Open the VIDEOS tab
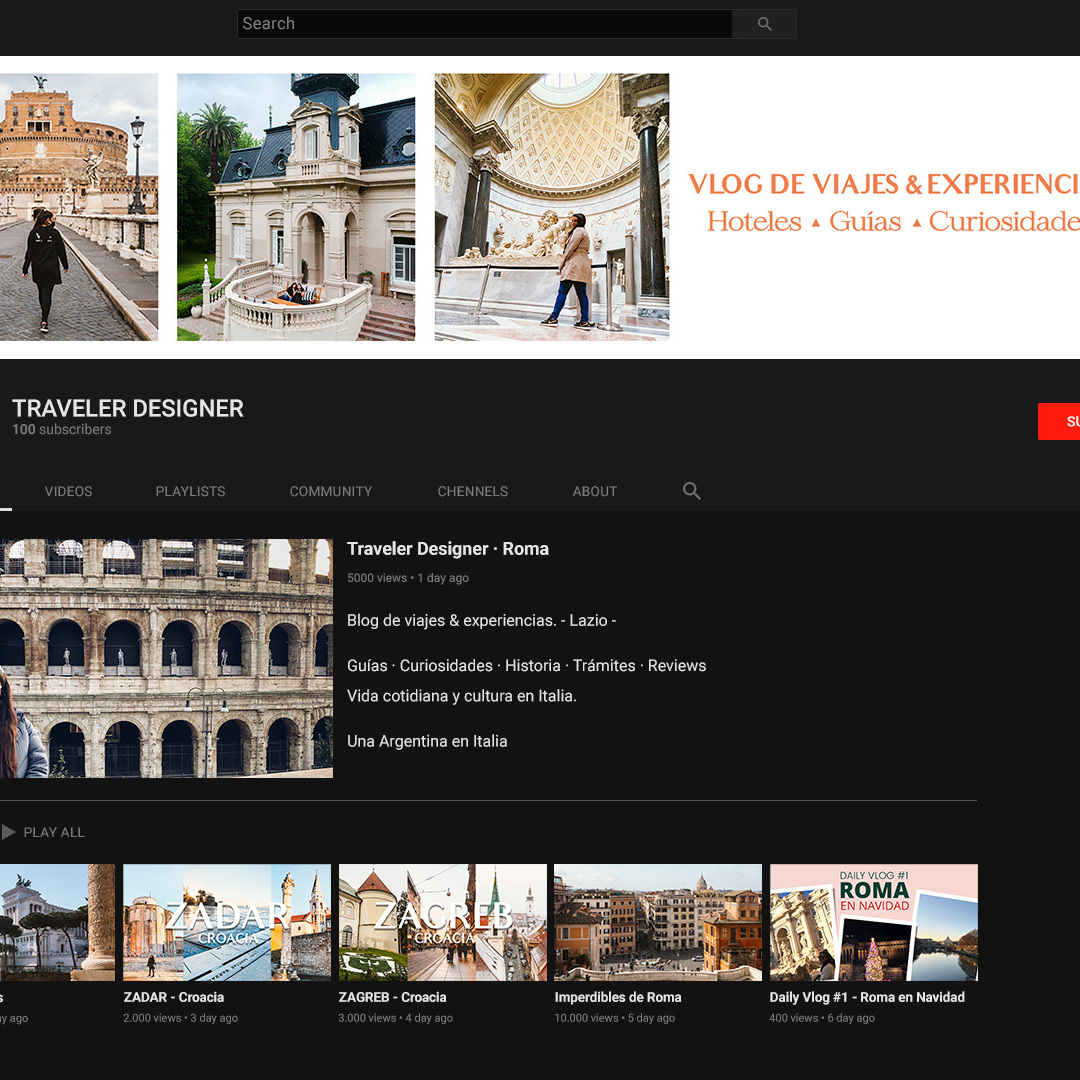This screenshot has height=1080, width=1080. tap(68, 492)
